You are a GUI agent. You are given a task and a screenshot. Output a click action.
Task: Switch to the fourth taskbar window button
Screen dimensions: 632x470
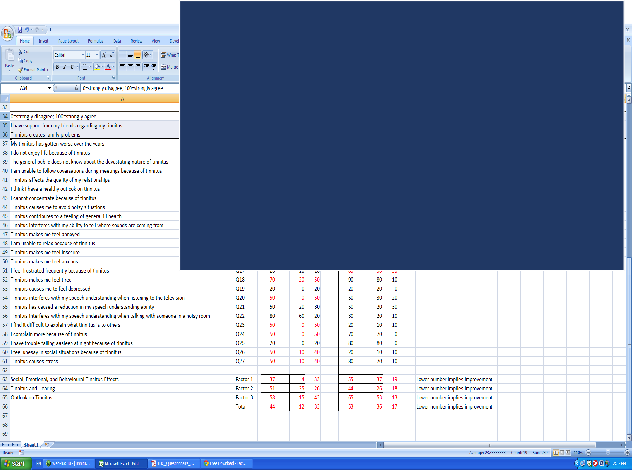(x=226, y=464)
